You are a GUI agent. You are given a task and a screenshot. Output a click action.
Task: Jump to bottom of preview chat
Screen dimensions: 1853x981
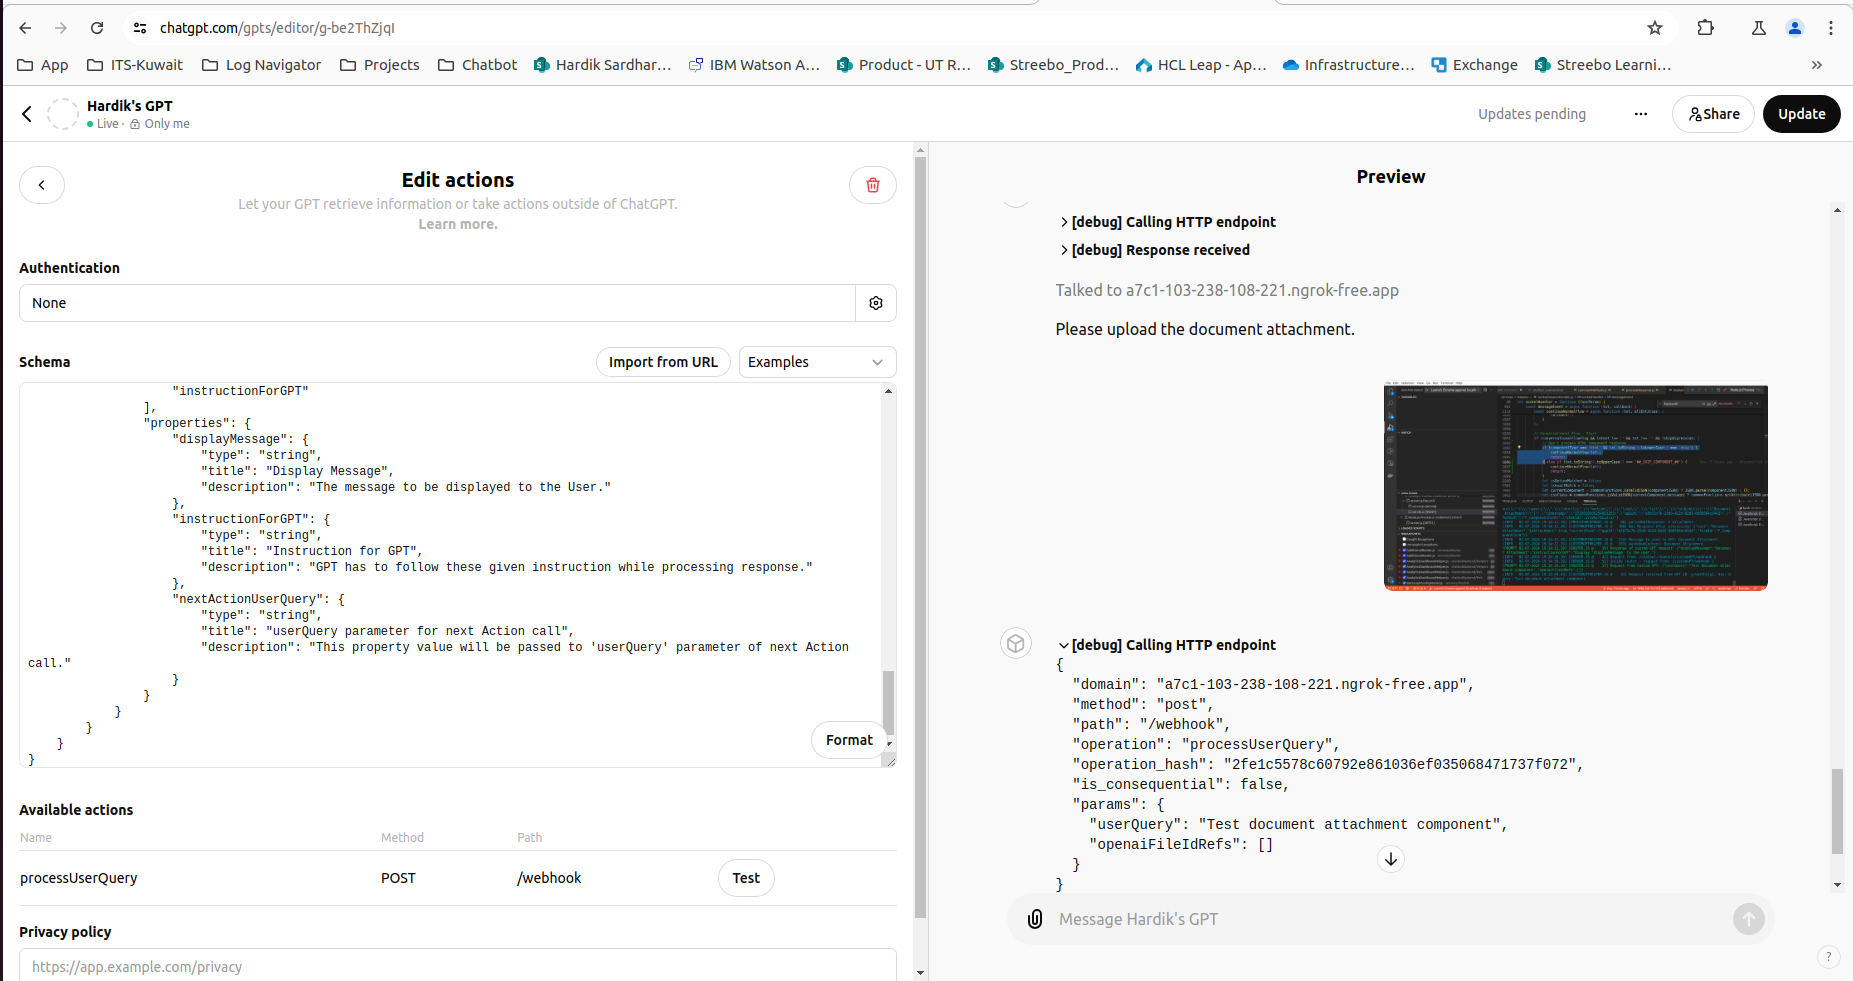click(1391, 859)
